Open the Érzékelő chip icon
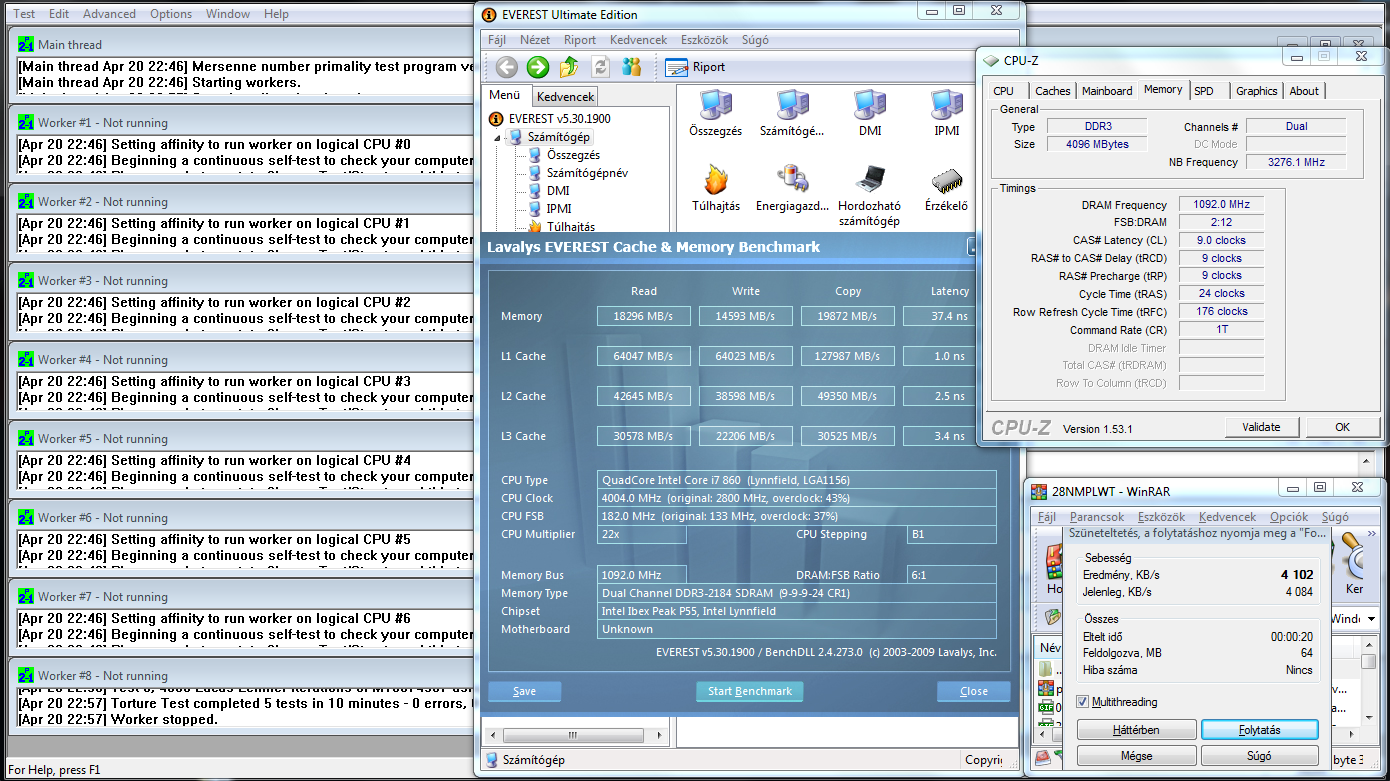The width and height of the screenshot is (1390, 781). 946,189
